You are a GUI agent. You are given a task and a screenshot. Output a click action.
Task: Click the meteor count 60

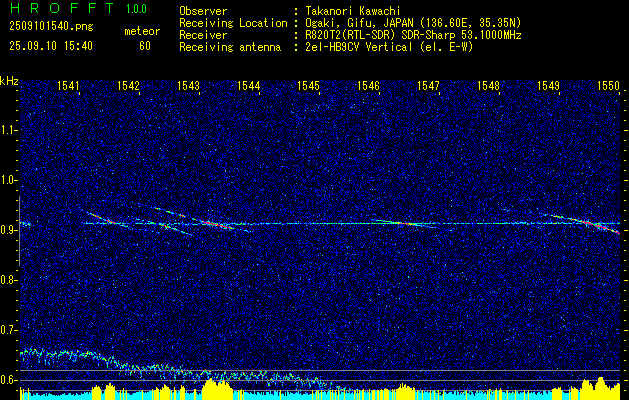tap(145, 46)
